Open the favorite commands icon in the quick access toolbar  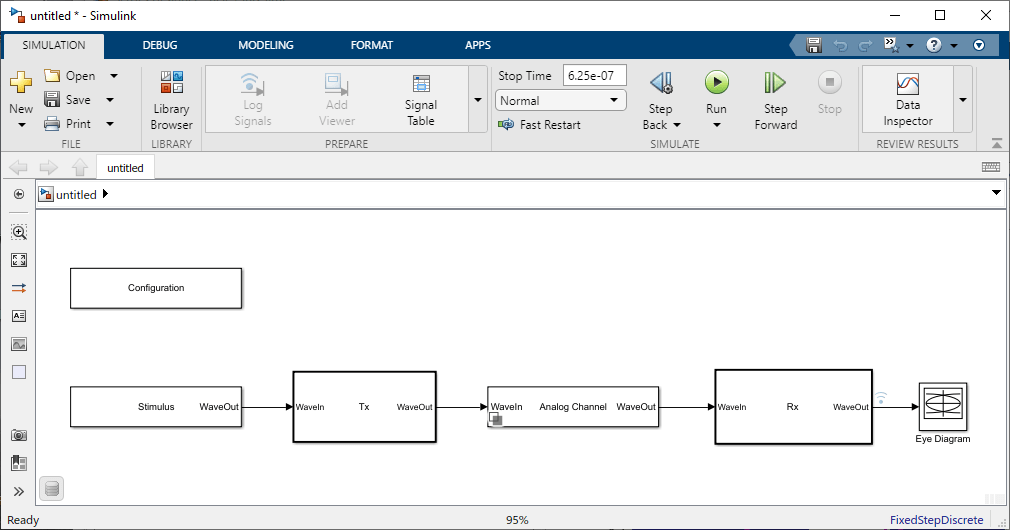point(891,44)
